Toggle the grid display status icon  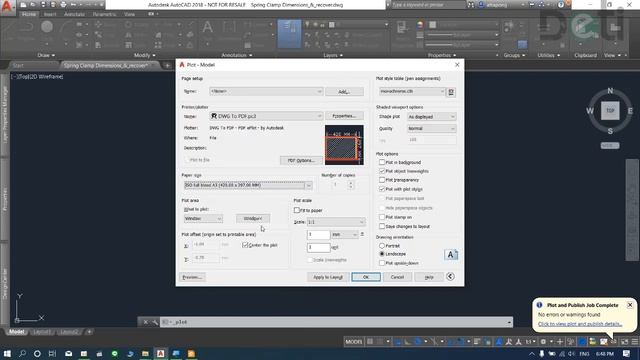click(x=370, y=342)
